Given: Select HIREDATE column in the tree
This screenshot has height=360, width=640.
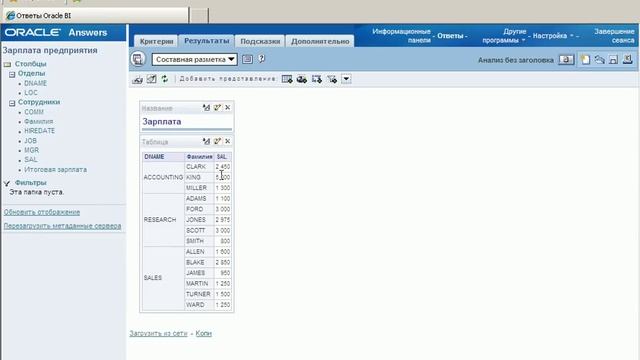Looking at the screenshot, I should coord(39,131).
